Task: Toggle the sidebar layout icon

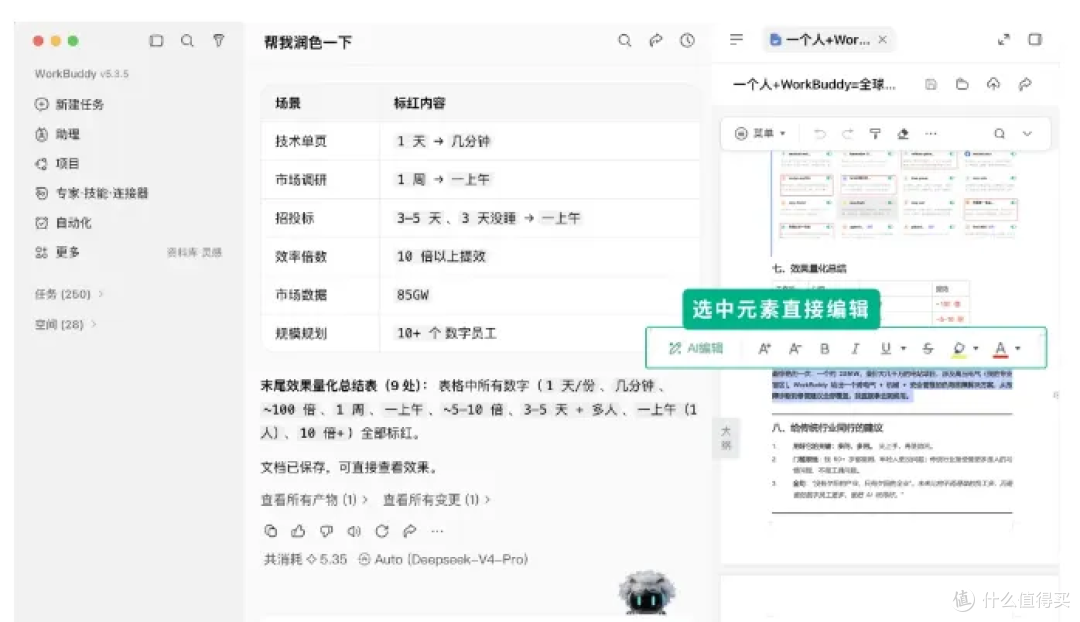Action: 156,41
